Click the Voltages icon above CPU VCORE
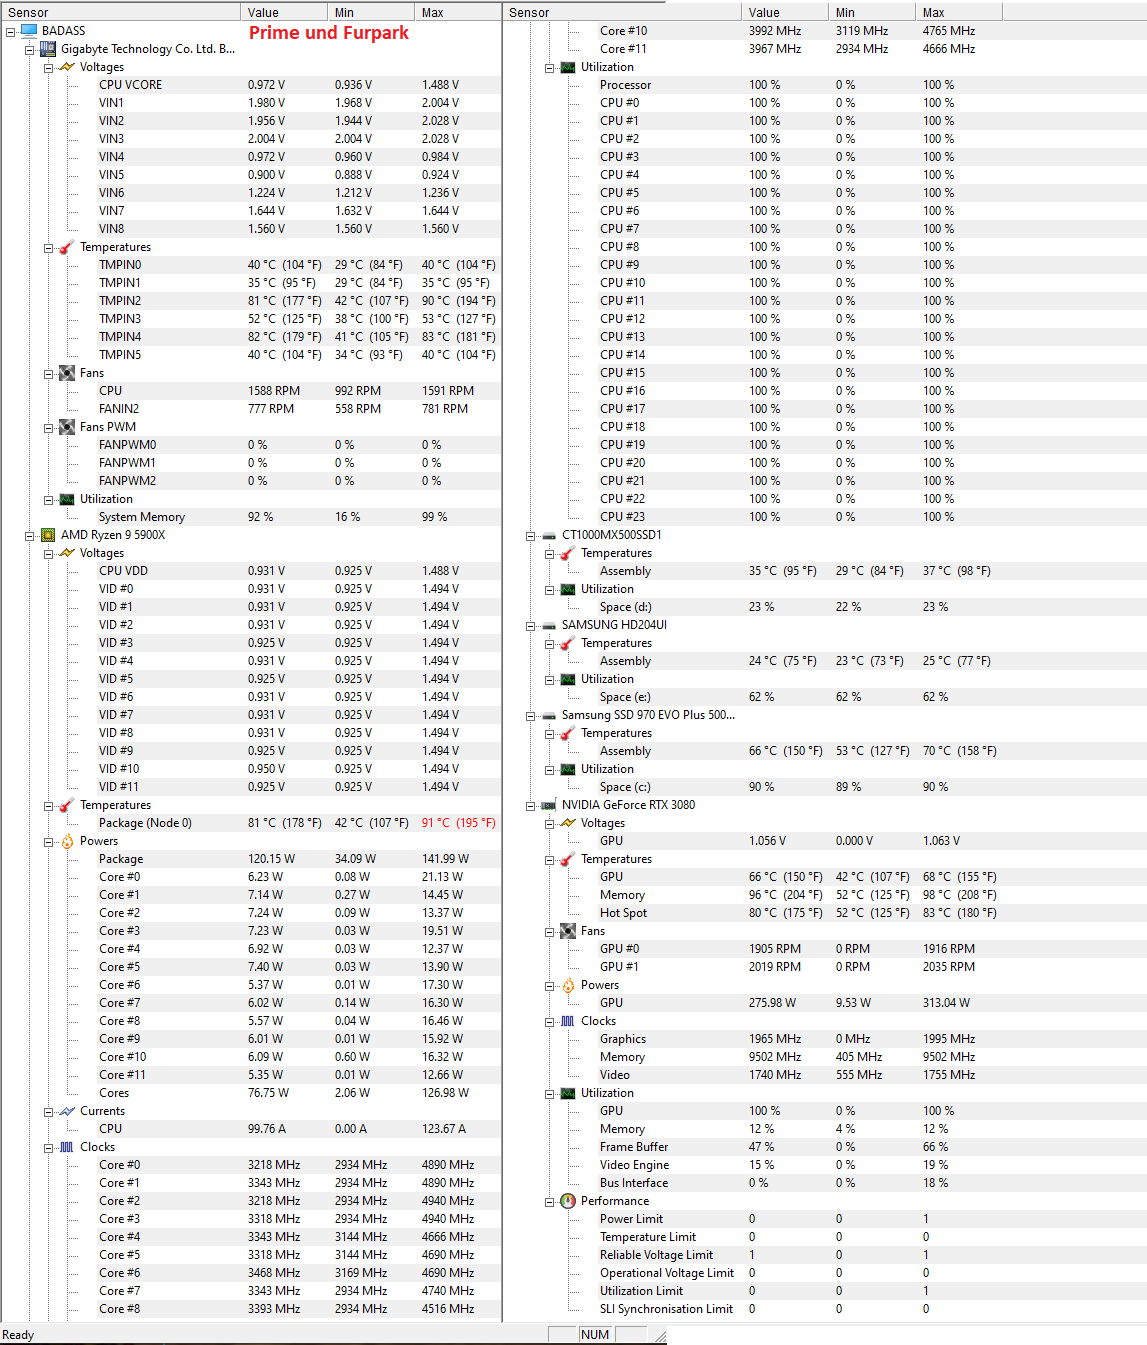 click(x=67, y=67)
